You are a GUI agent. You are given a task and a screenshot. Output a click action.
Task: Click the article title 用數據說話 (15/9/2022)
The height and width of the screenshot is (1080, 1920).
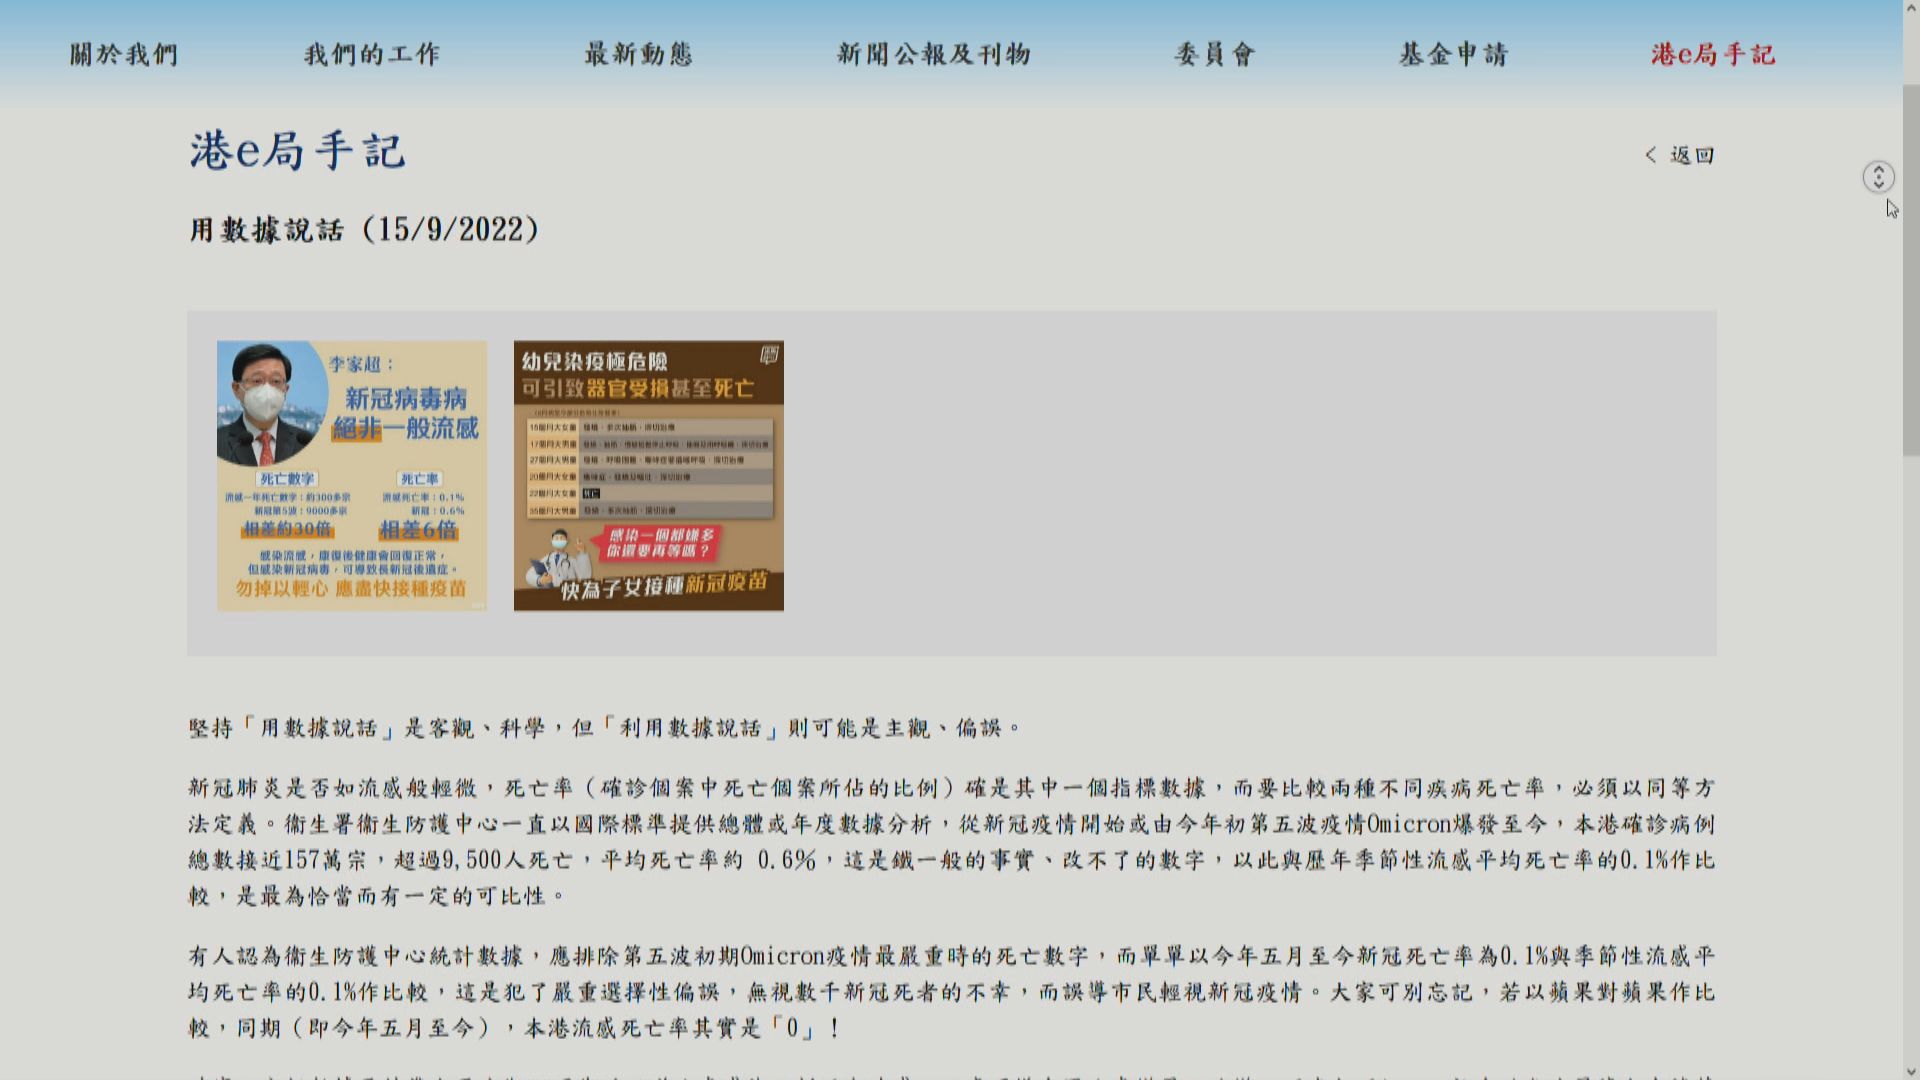point(365,230)
